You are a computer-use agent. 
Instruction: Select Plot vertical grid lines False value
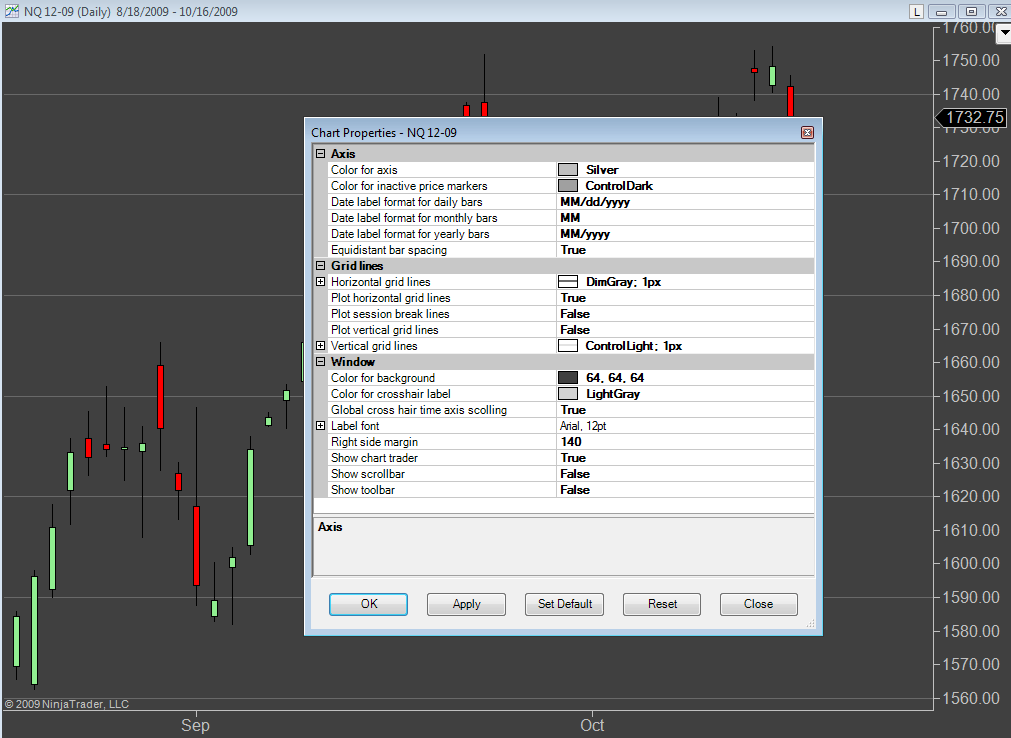point(685,330)
